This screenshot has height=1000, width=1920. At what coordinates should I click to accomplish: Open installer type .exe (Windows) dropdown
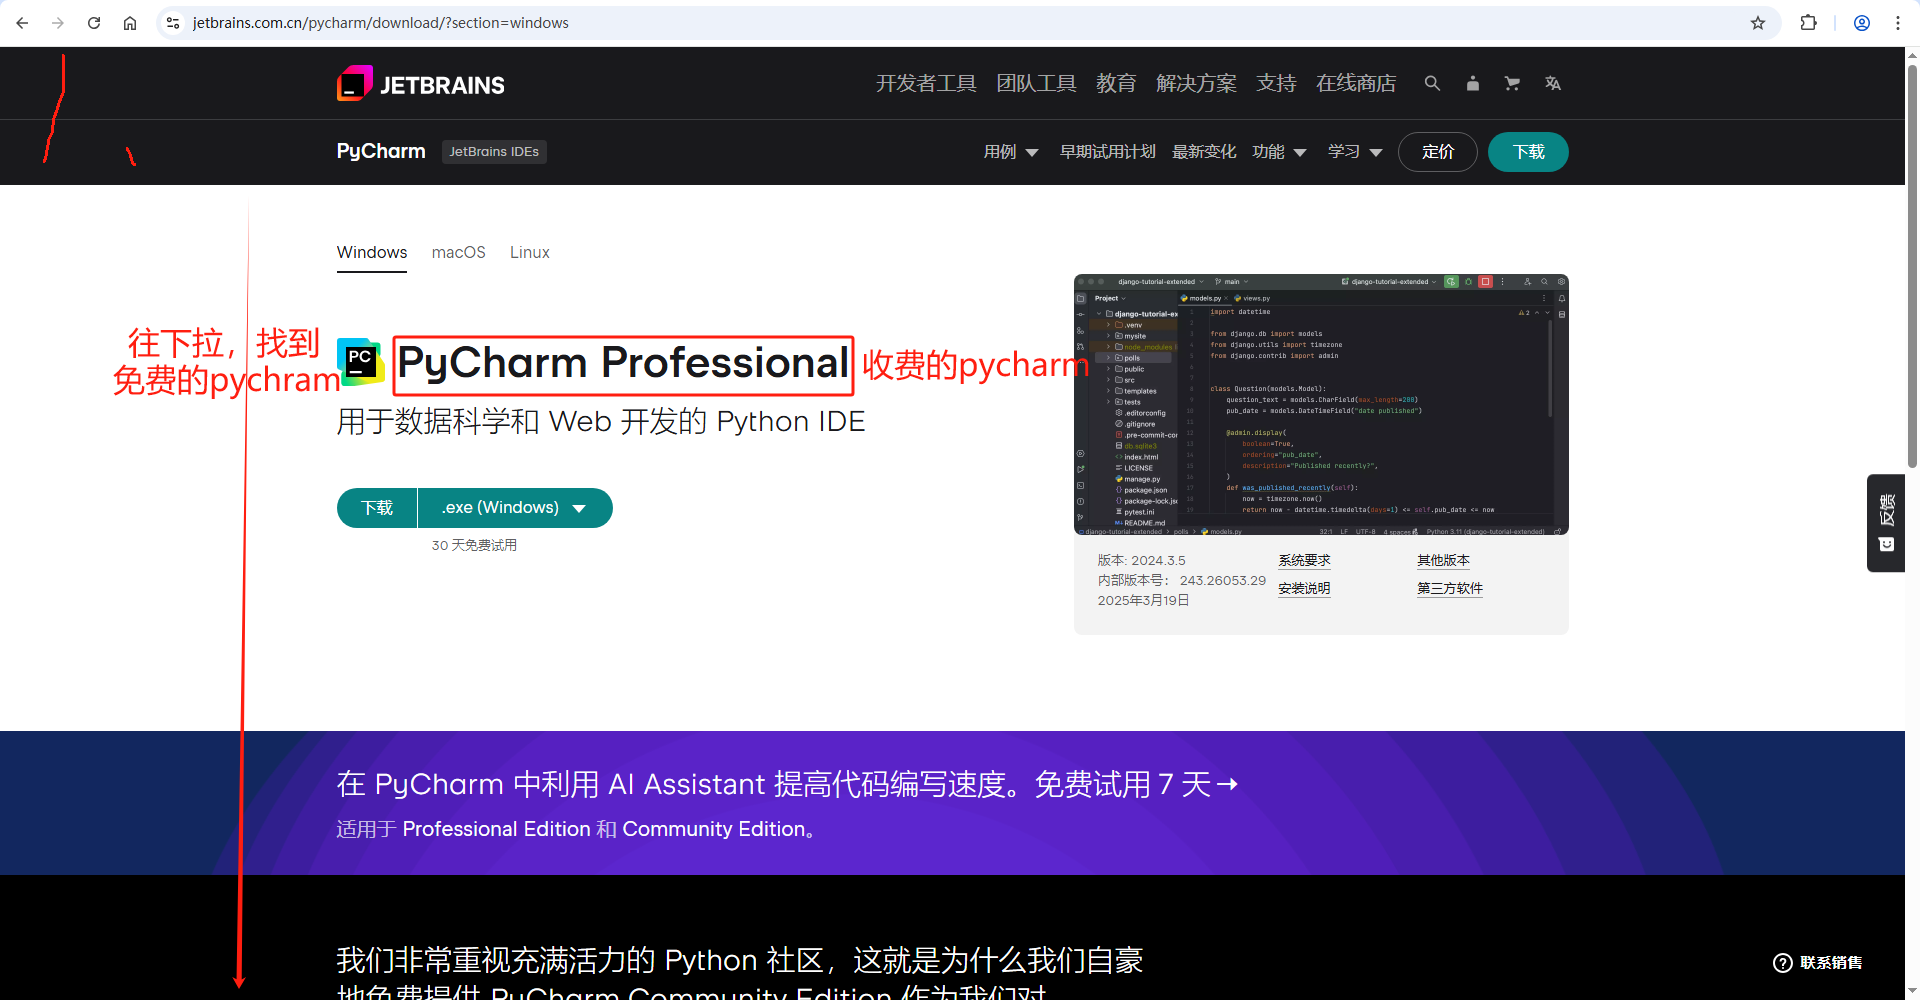click(x=514, y=508)
